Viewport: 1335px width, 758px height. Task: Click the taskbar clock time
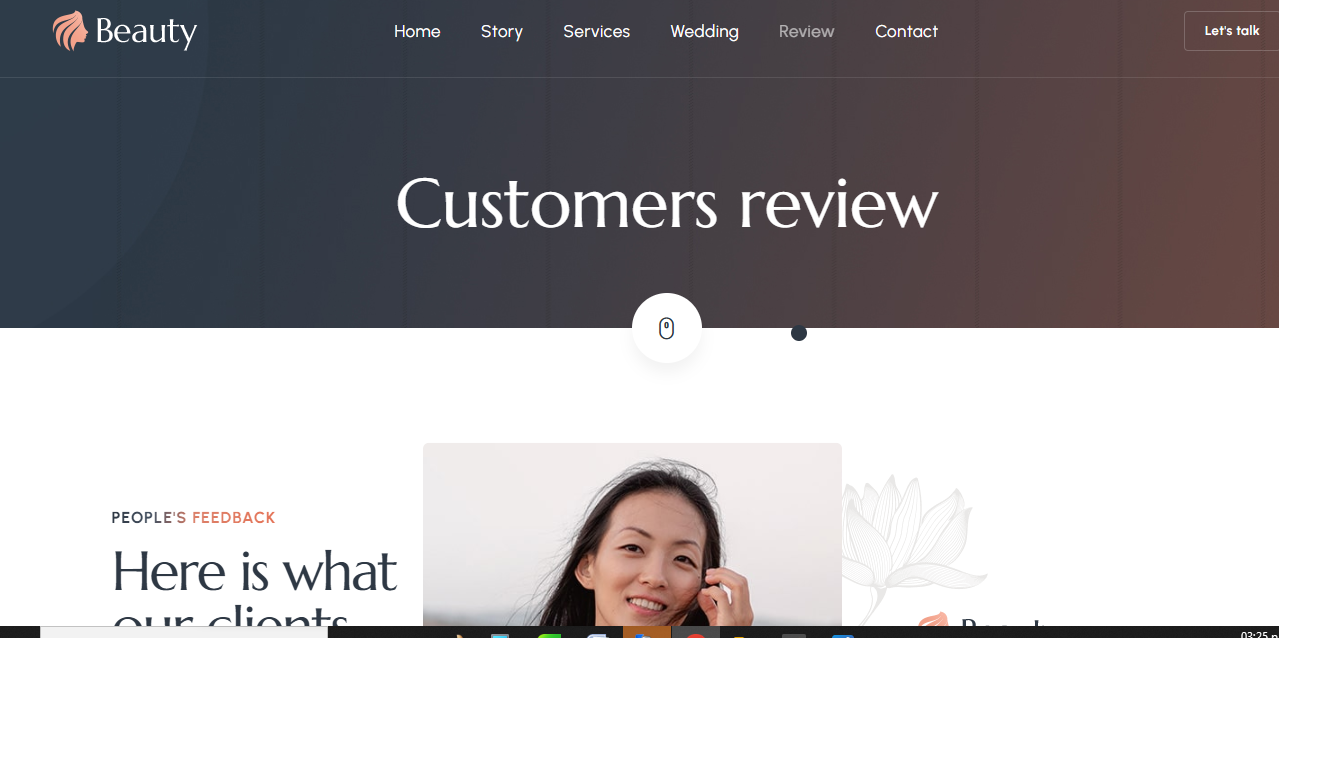click(x=1258, y=634)
